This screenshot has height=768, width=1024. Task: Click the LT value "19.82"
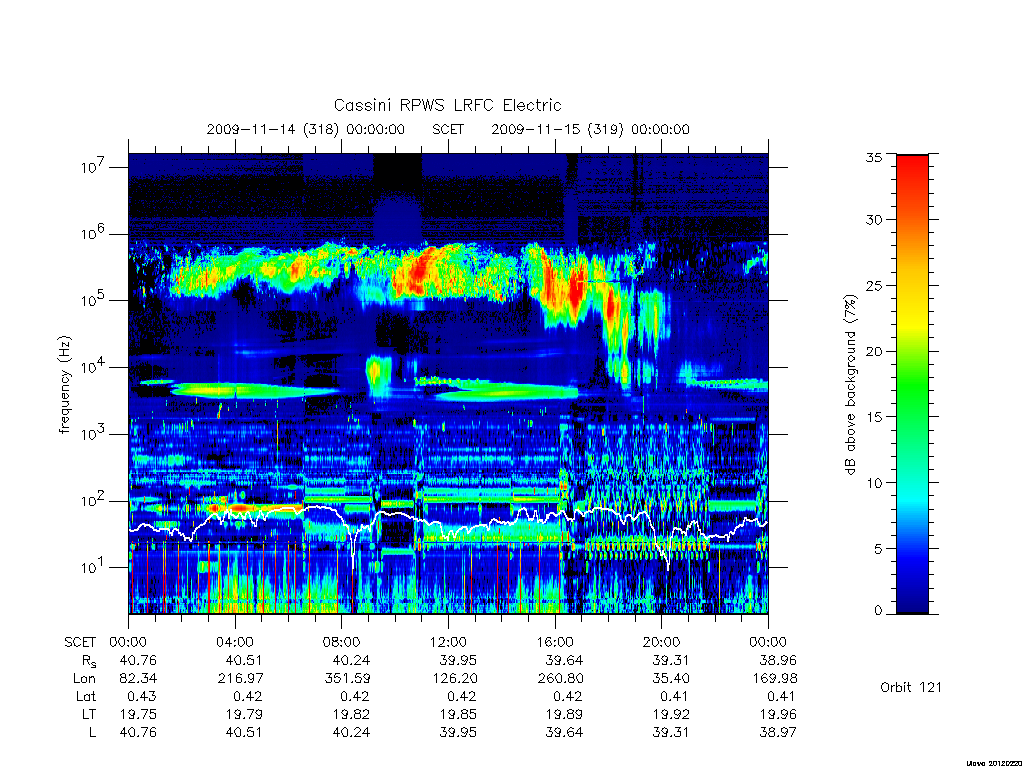(351, 714)
